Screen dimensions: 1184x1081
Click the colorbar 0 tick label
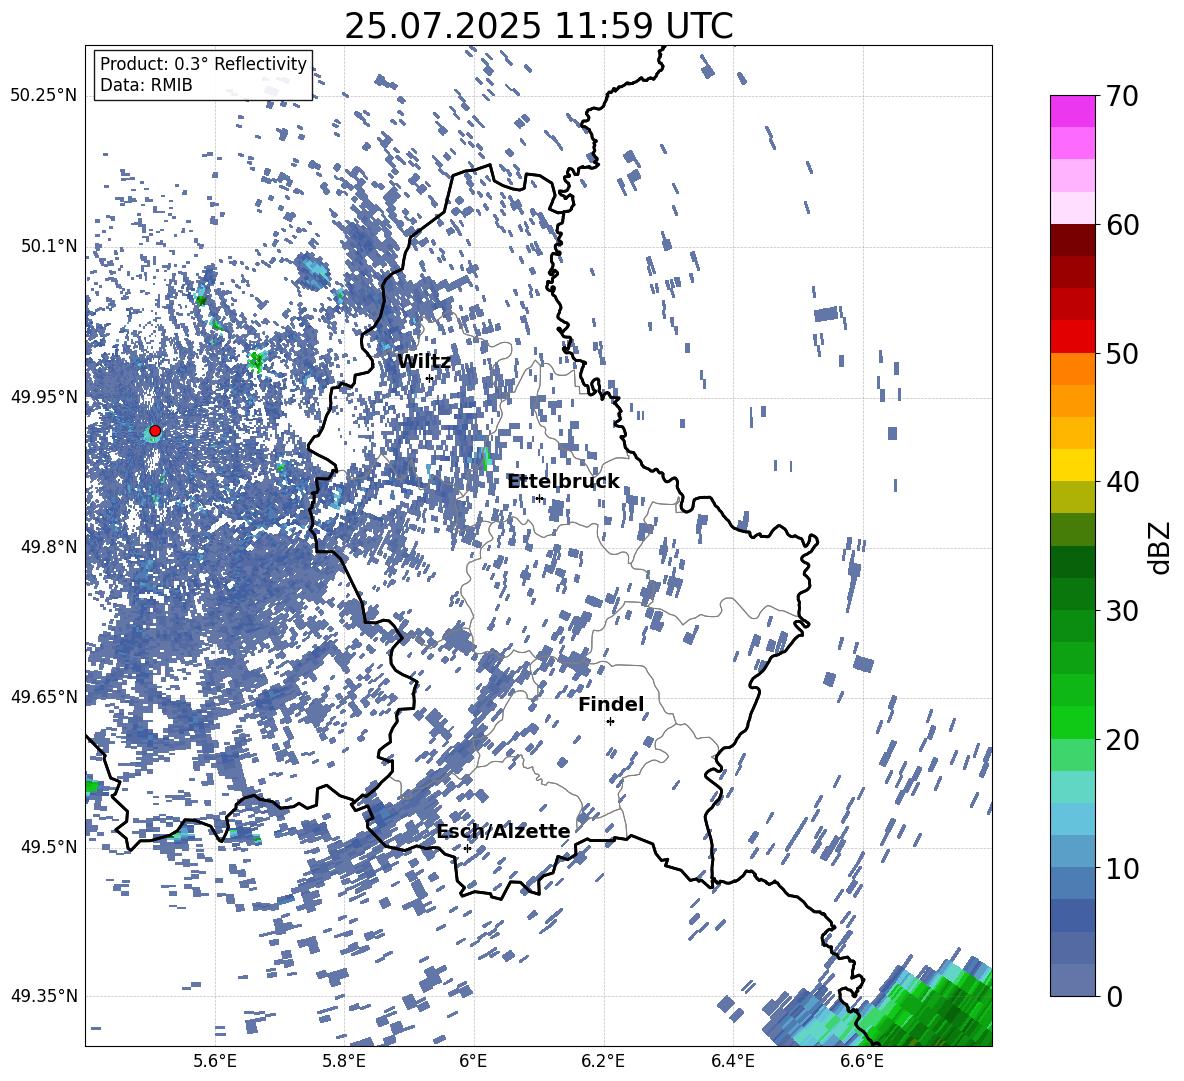click(x=1113, y=996)
